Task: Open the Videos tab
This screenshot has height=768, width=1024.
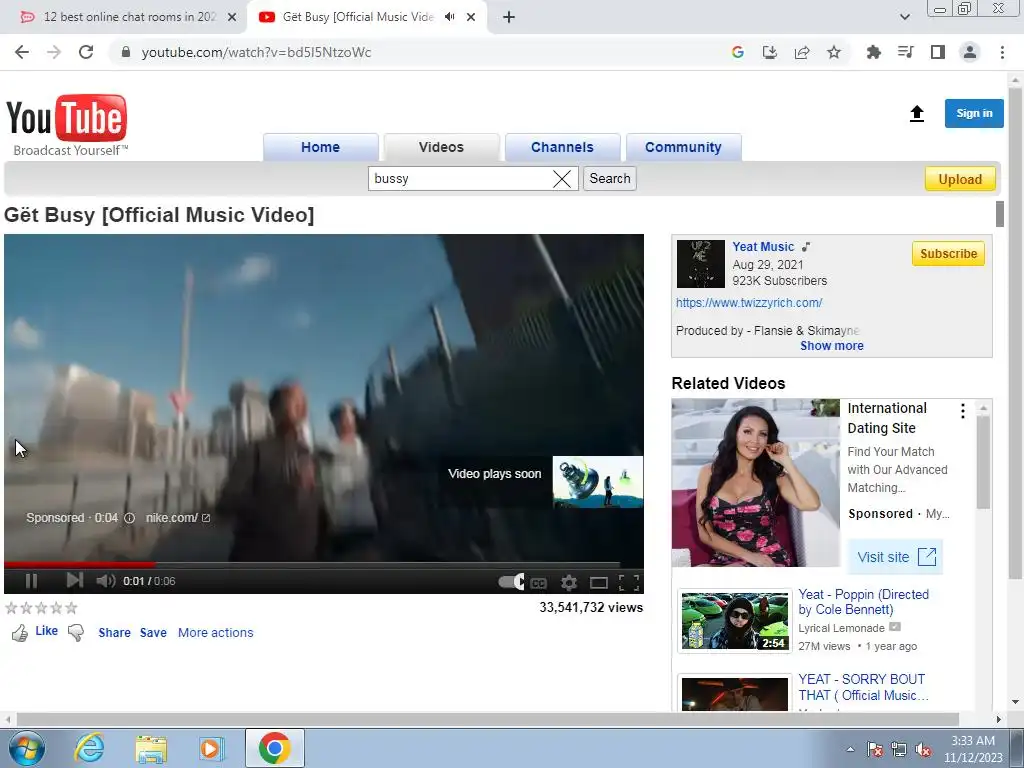Action: 441,147
